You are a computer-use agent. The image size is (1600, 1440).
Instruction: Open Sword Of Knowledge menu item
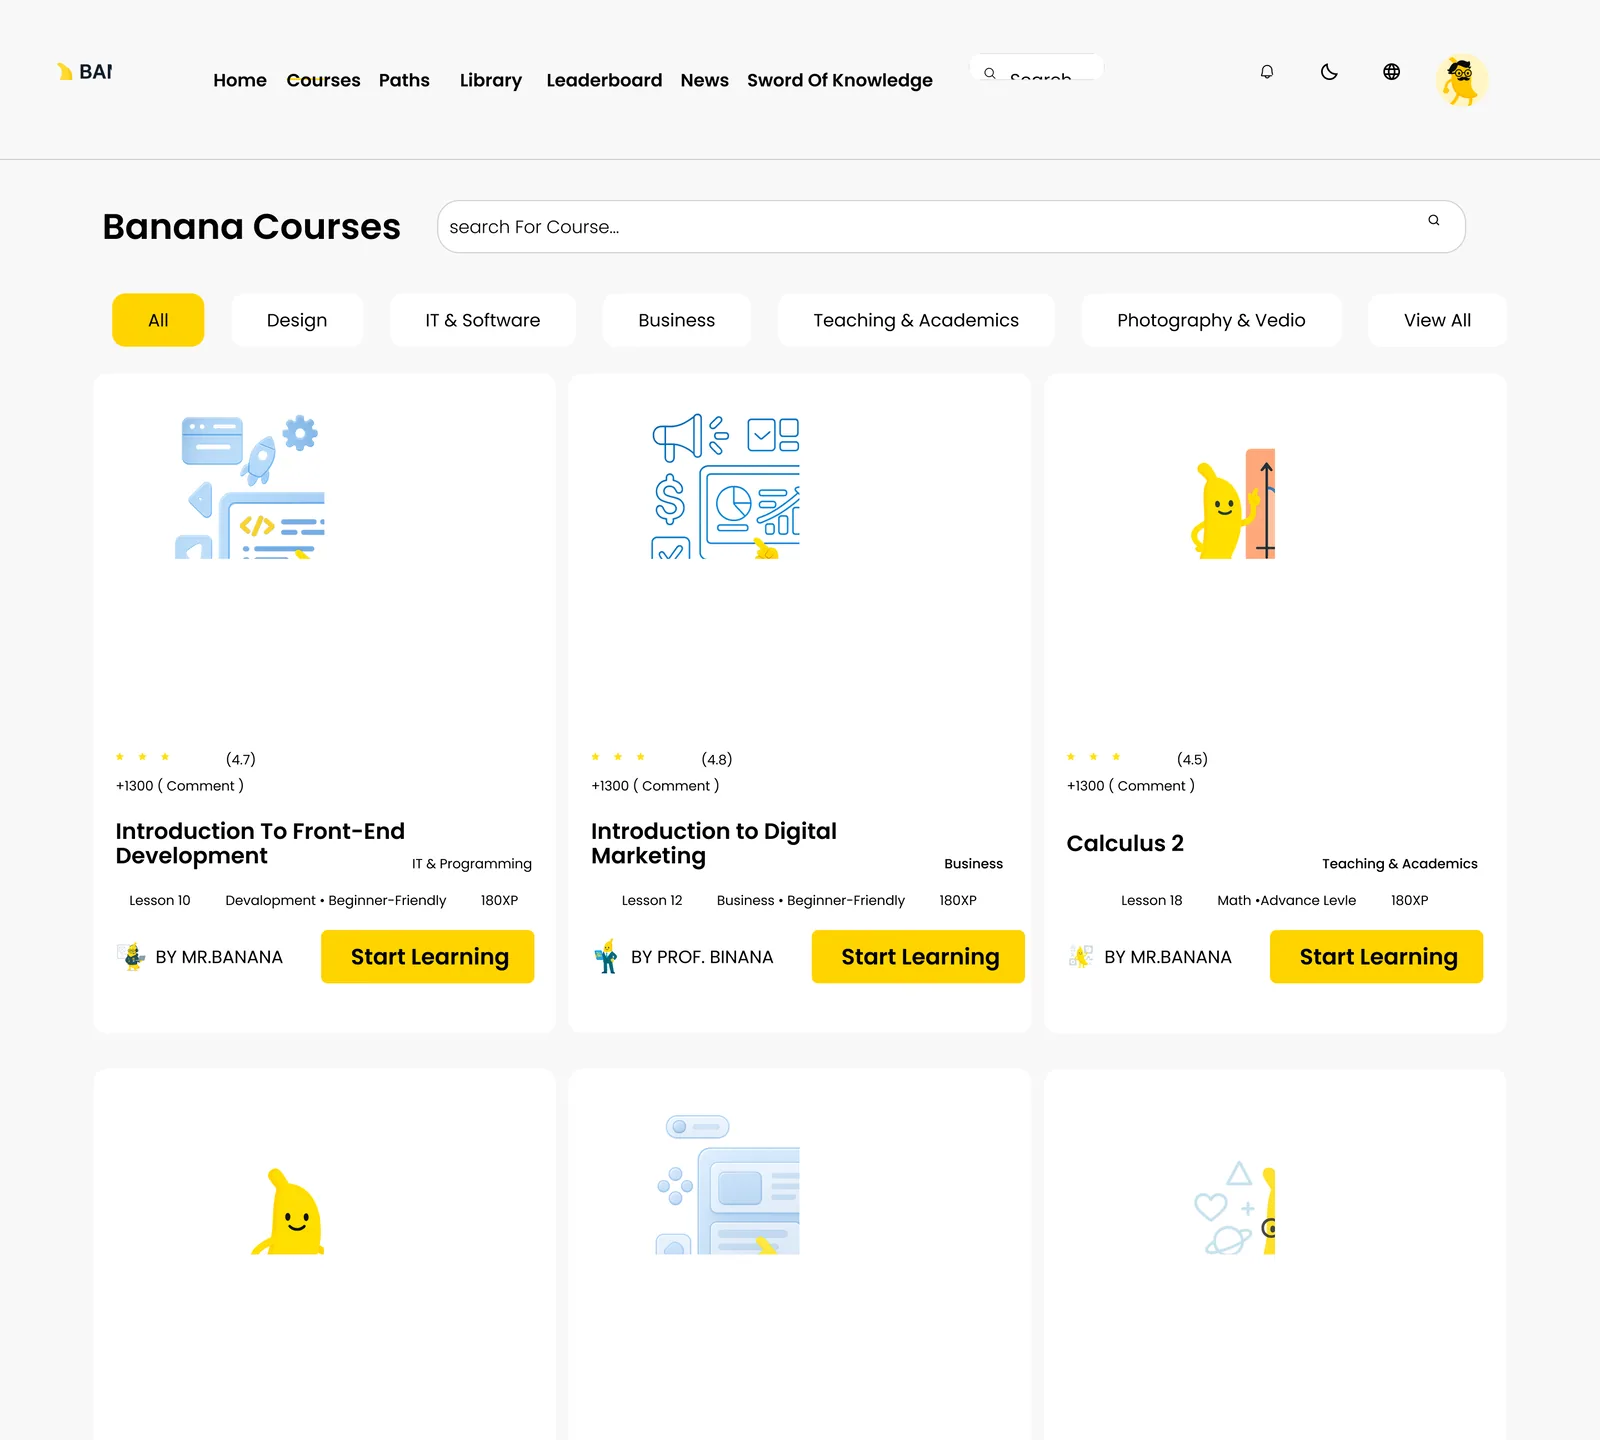tap(840, 80)
